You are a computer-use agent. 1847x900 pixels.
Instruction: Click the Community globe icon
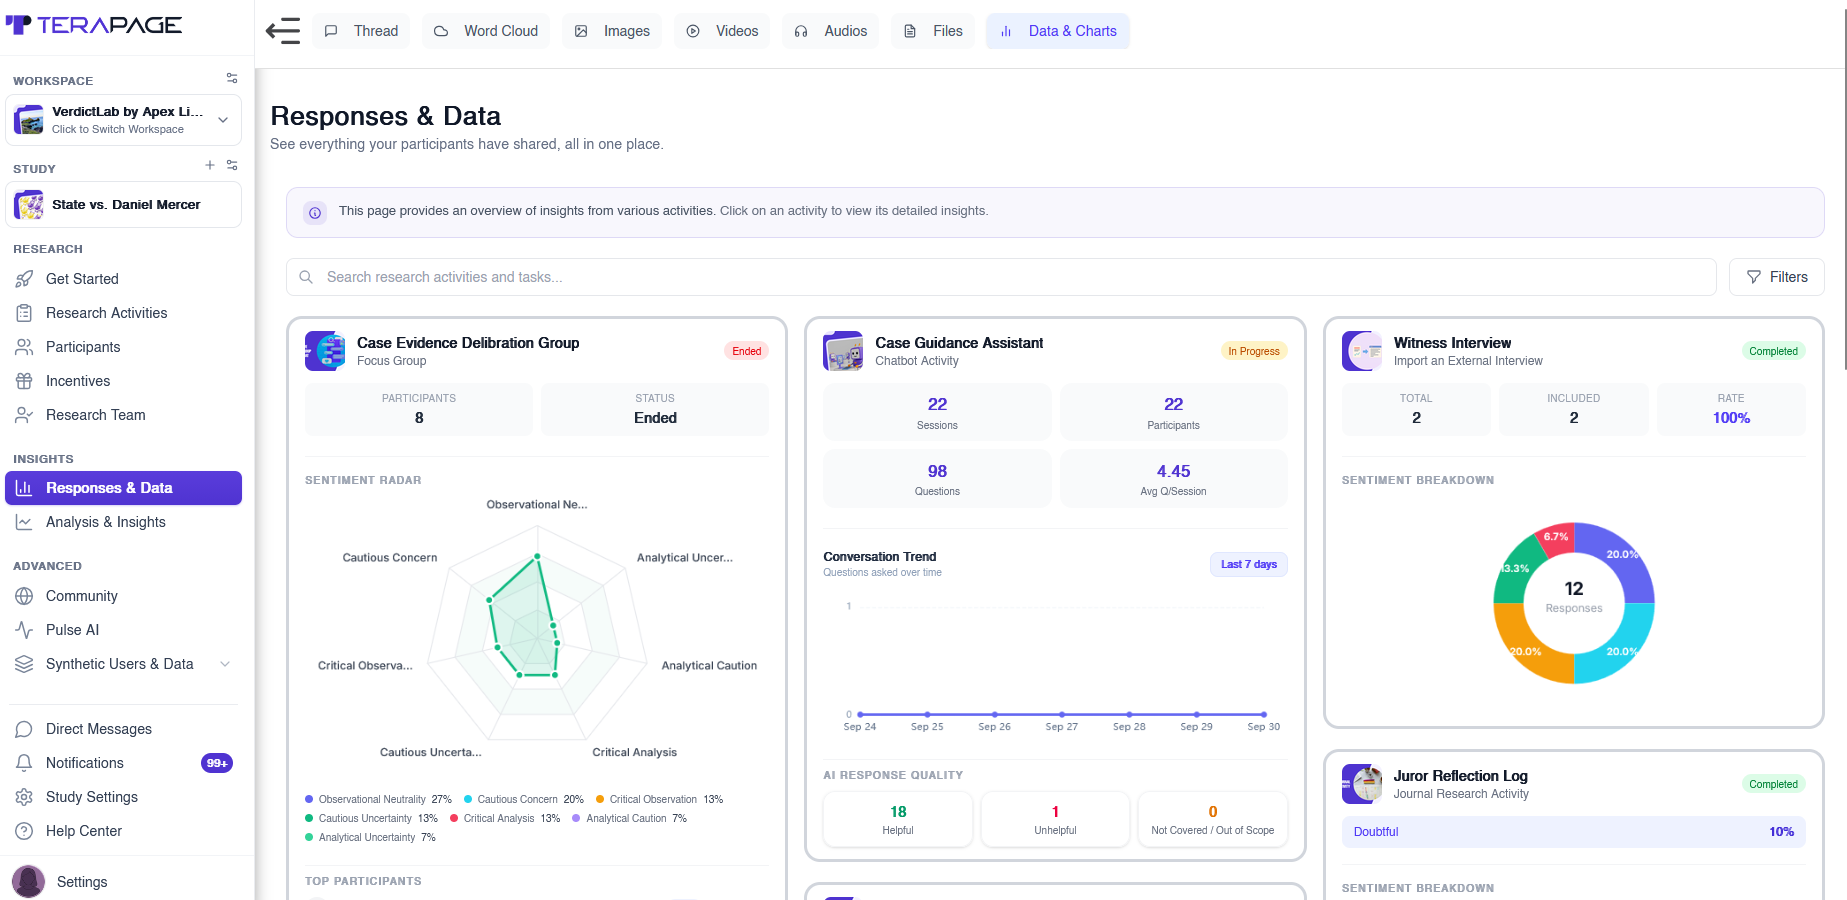click(x=24, y=596)
